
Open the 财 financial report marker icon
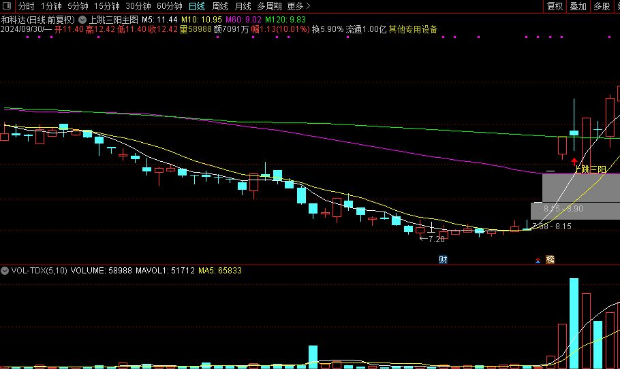(x=443, y=259)
